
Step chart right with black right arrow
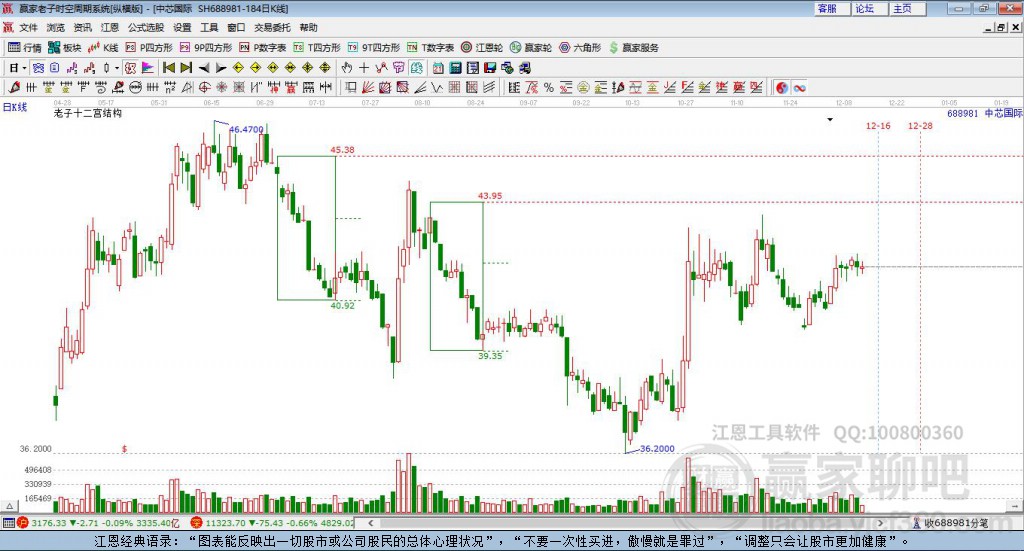pyautogui.click(x=221, y=67)
